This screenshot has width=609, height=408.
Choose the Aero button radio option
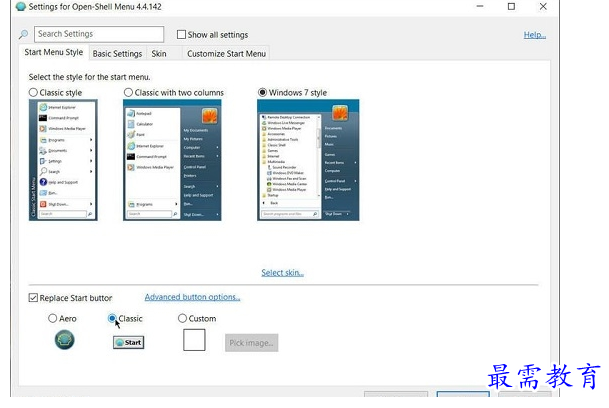[52, 318]
